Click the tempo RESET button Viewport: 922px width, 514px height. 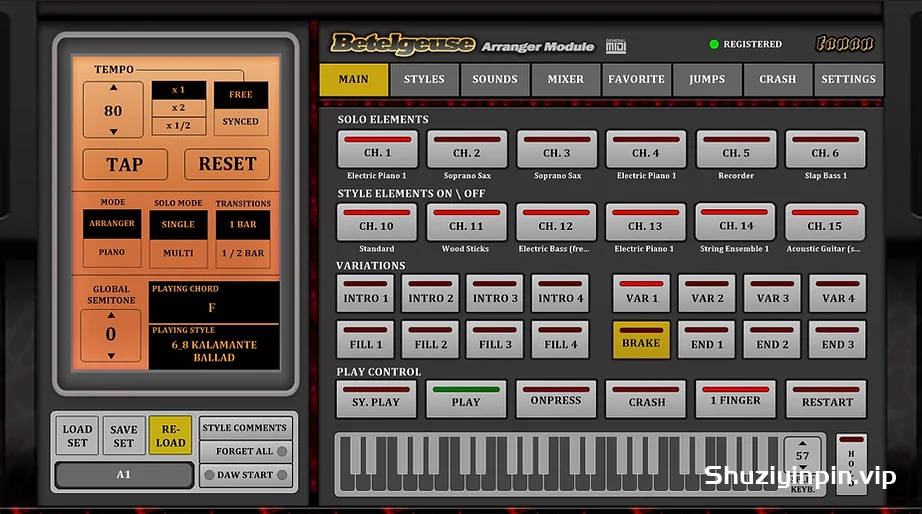coord(227,163)
